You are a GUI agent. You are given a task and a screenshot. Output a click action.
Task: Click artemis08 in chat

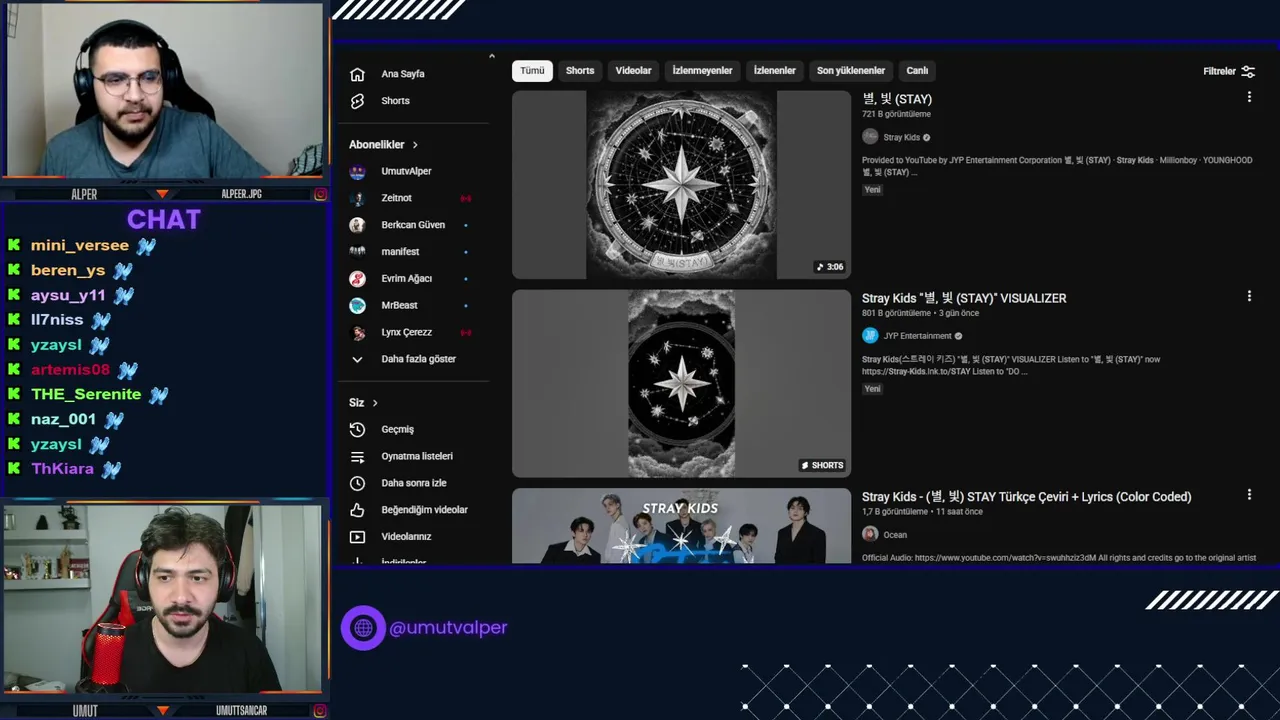70,370
